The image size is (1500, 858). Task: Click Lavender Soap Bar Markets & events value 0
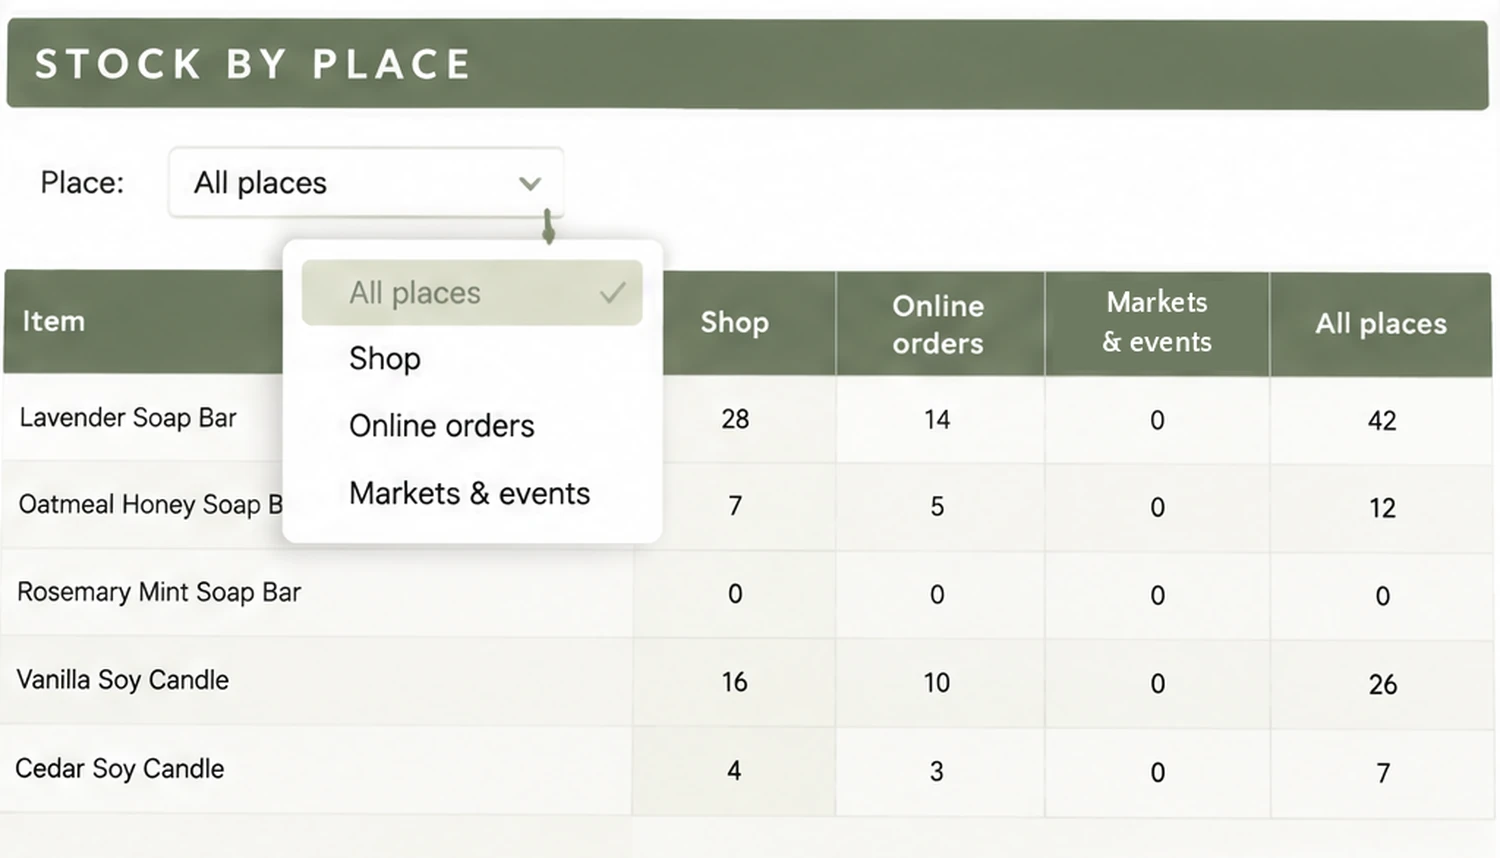point(1157,420)
